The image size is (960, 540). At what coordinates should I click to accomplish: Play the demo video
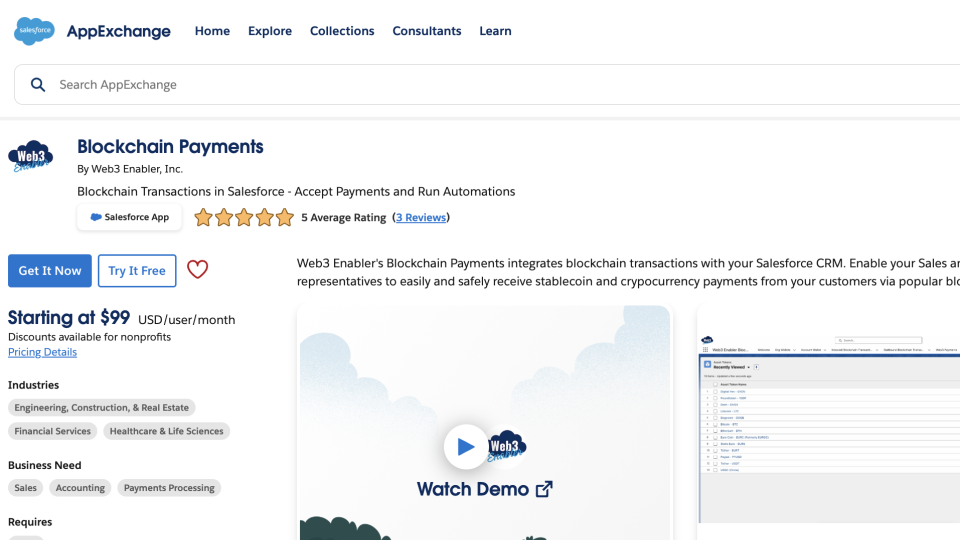pos(466,447)
